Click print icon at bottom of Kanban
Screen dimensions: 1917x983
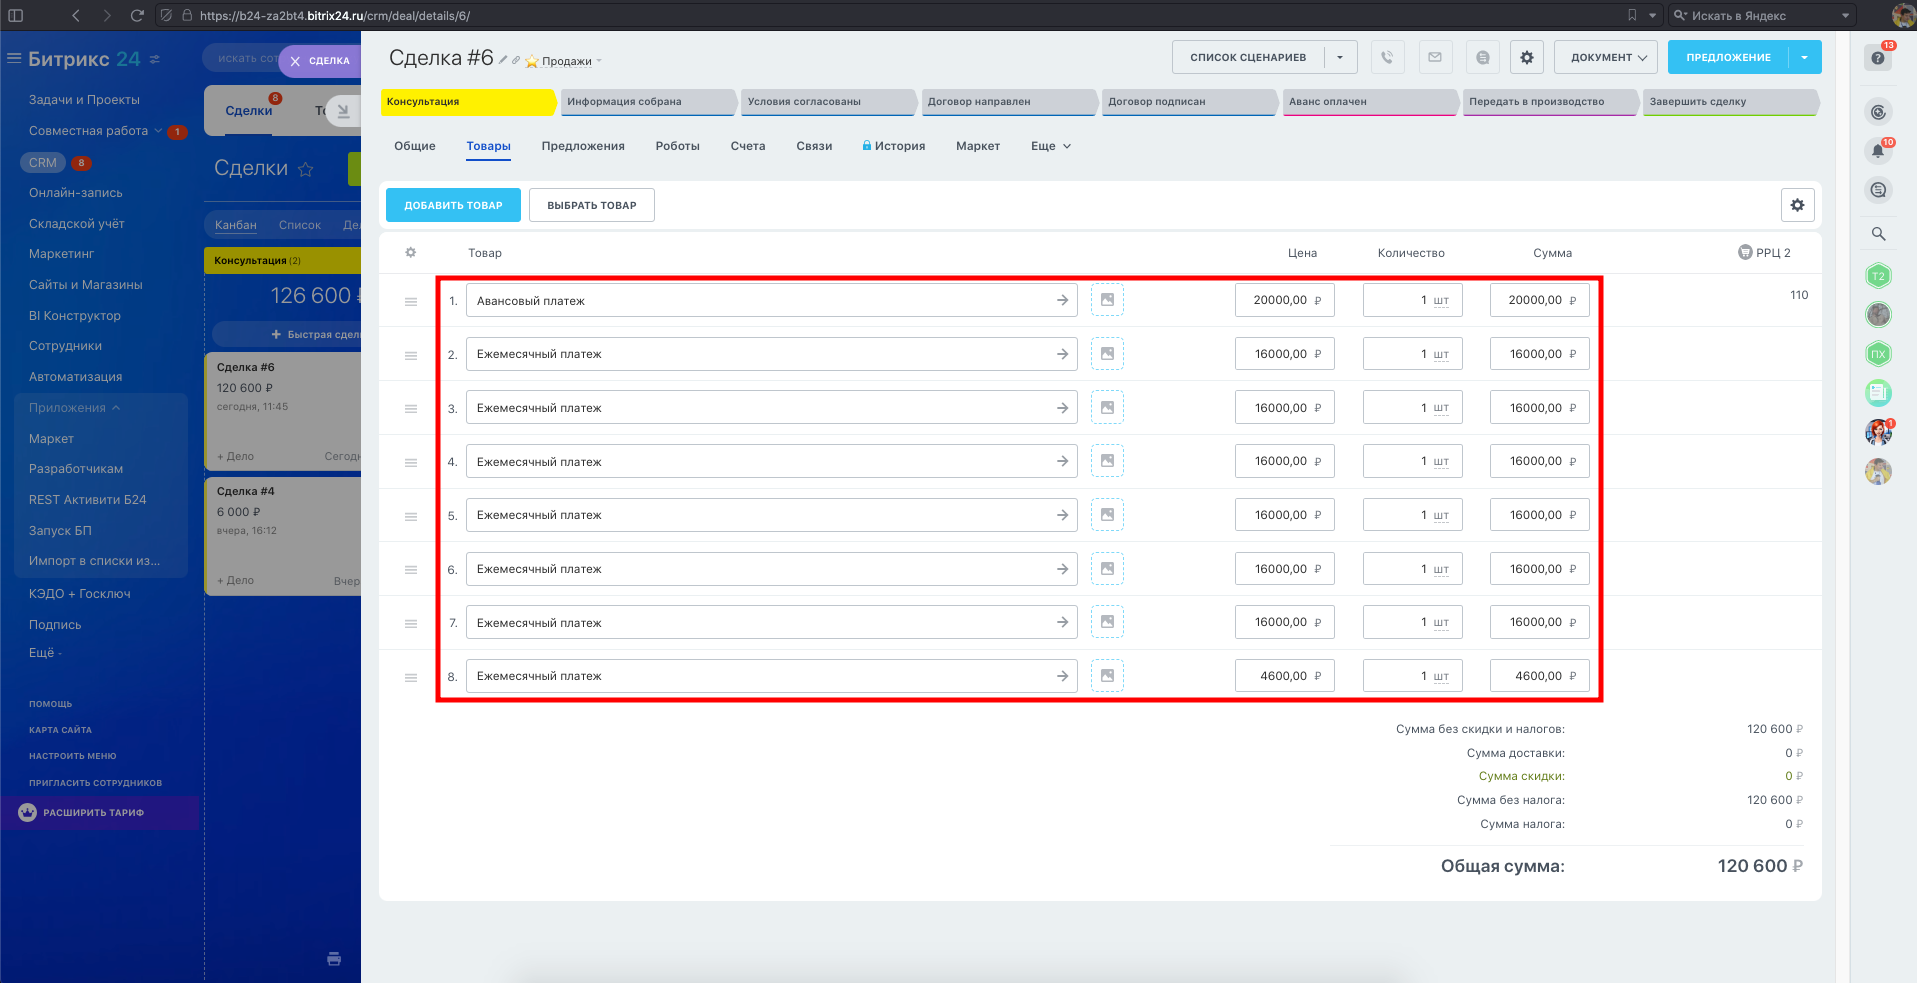[x=334, y=959]
